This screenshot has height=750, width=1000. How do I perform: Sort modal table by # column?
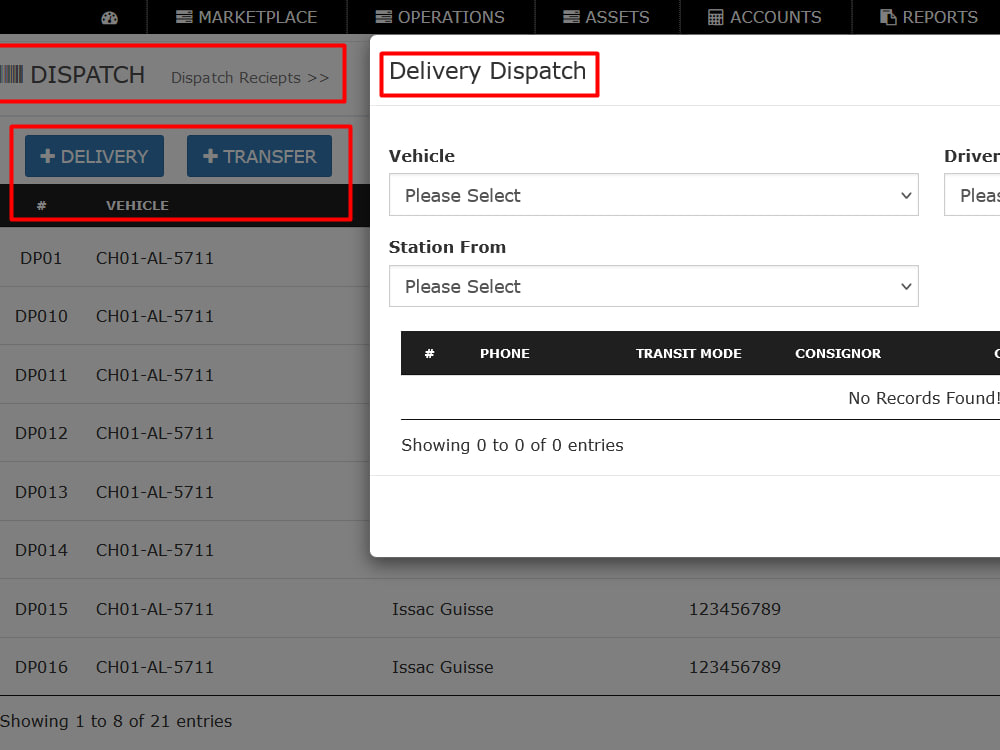[429, 353]
